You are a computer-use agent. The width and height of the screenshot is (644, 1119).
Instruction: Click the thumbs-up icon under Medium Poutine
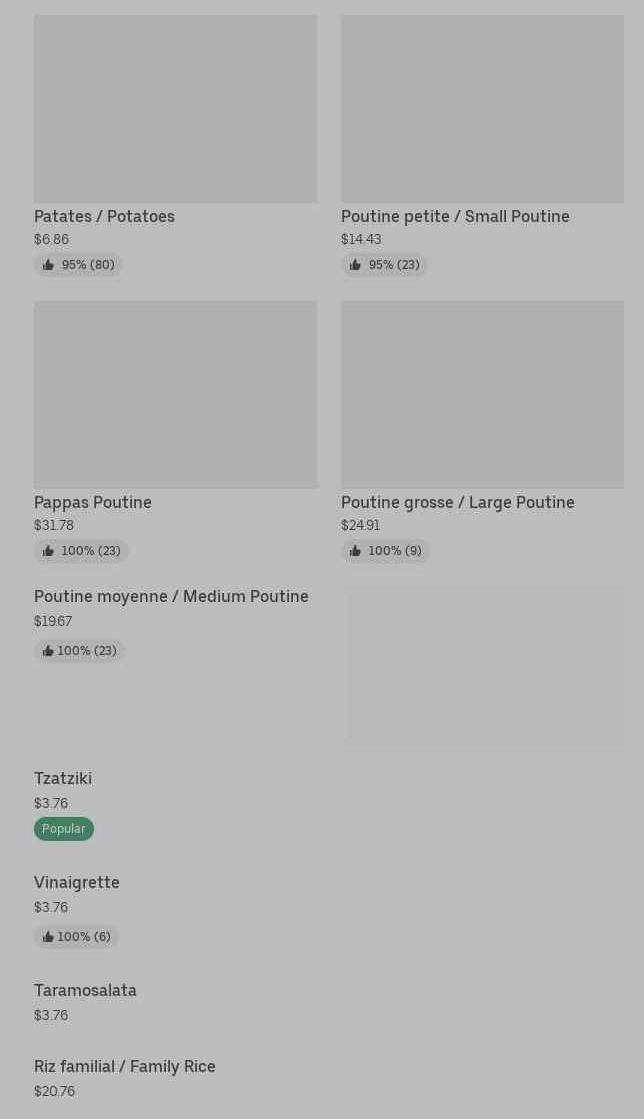pos(48,651)
